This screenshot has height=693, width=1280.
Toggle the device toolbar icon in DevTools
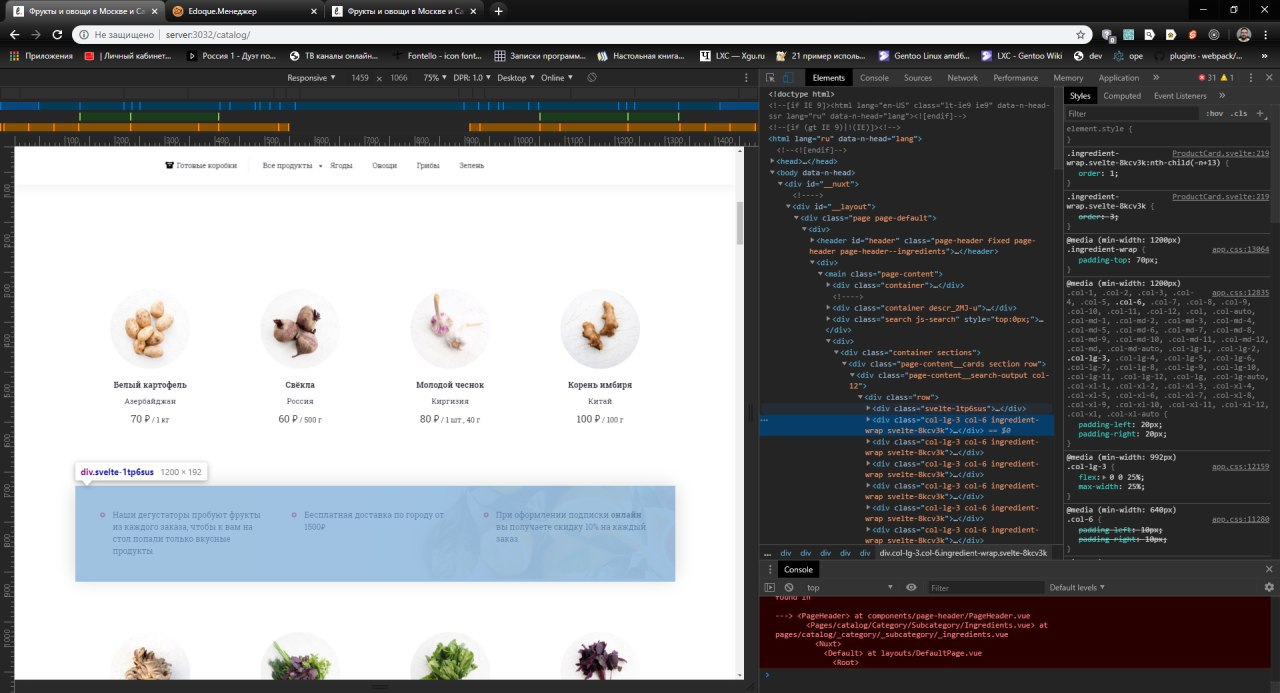tap(788, 78)
